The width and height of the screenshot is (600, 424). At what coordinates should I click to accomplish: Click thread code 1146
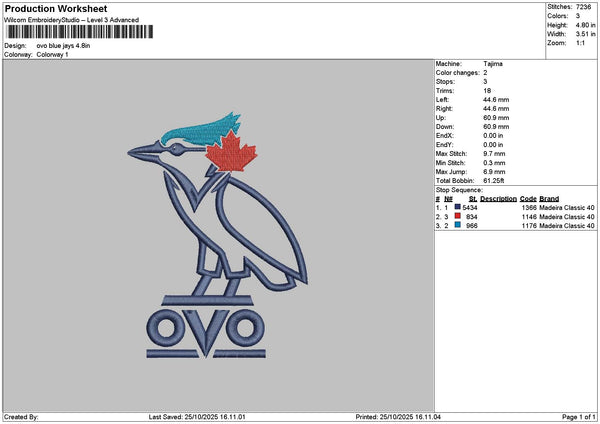[x=529, y=217]
